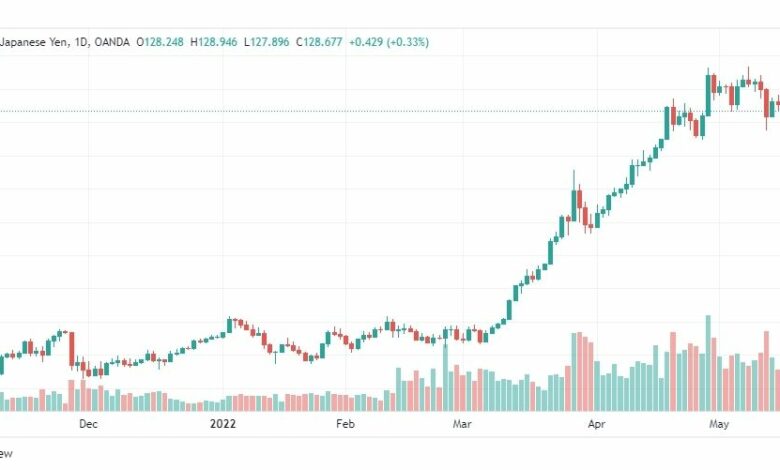
Task: Click the May label on time axis
Action: pyautogui.click(x=719, y=424)
